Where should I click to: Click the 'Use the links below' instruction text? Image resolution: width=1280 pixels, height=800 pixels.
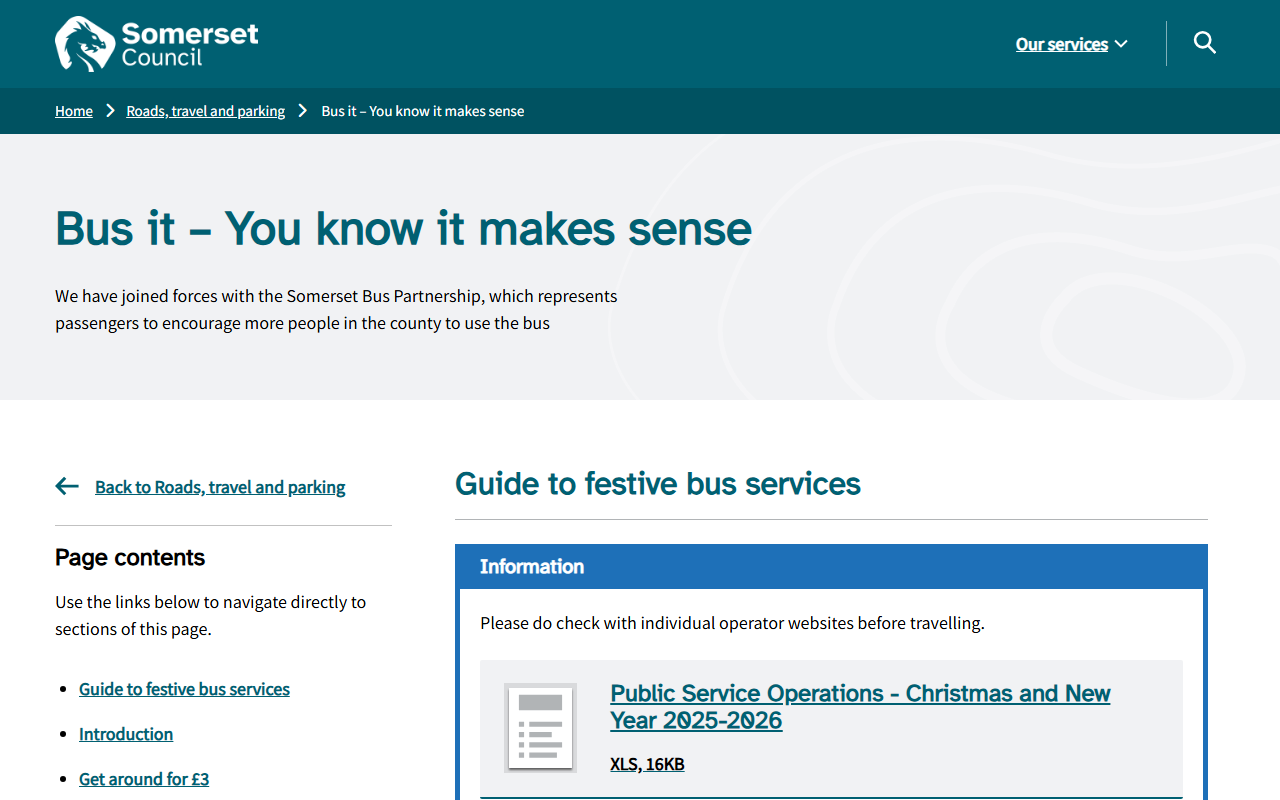(210, 616)
